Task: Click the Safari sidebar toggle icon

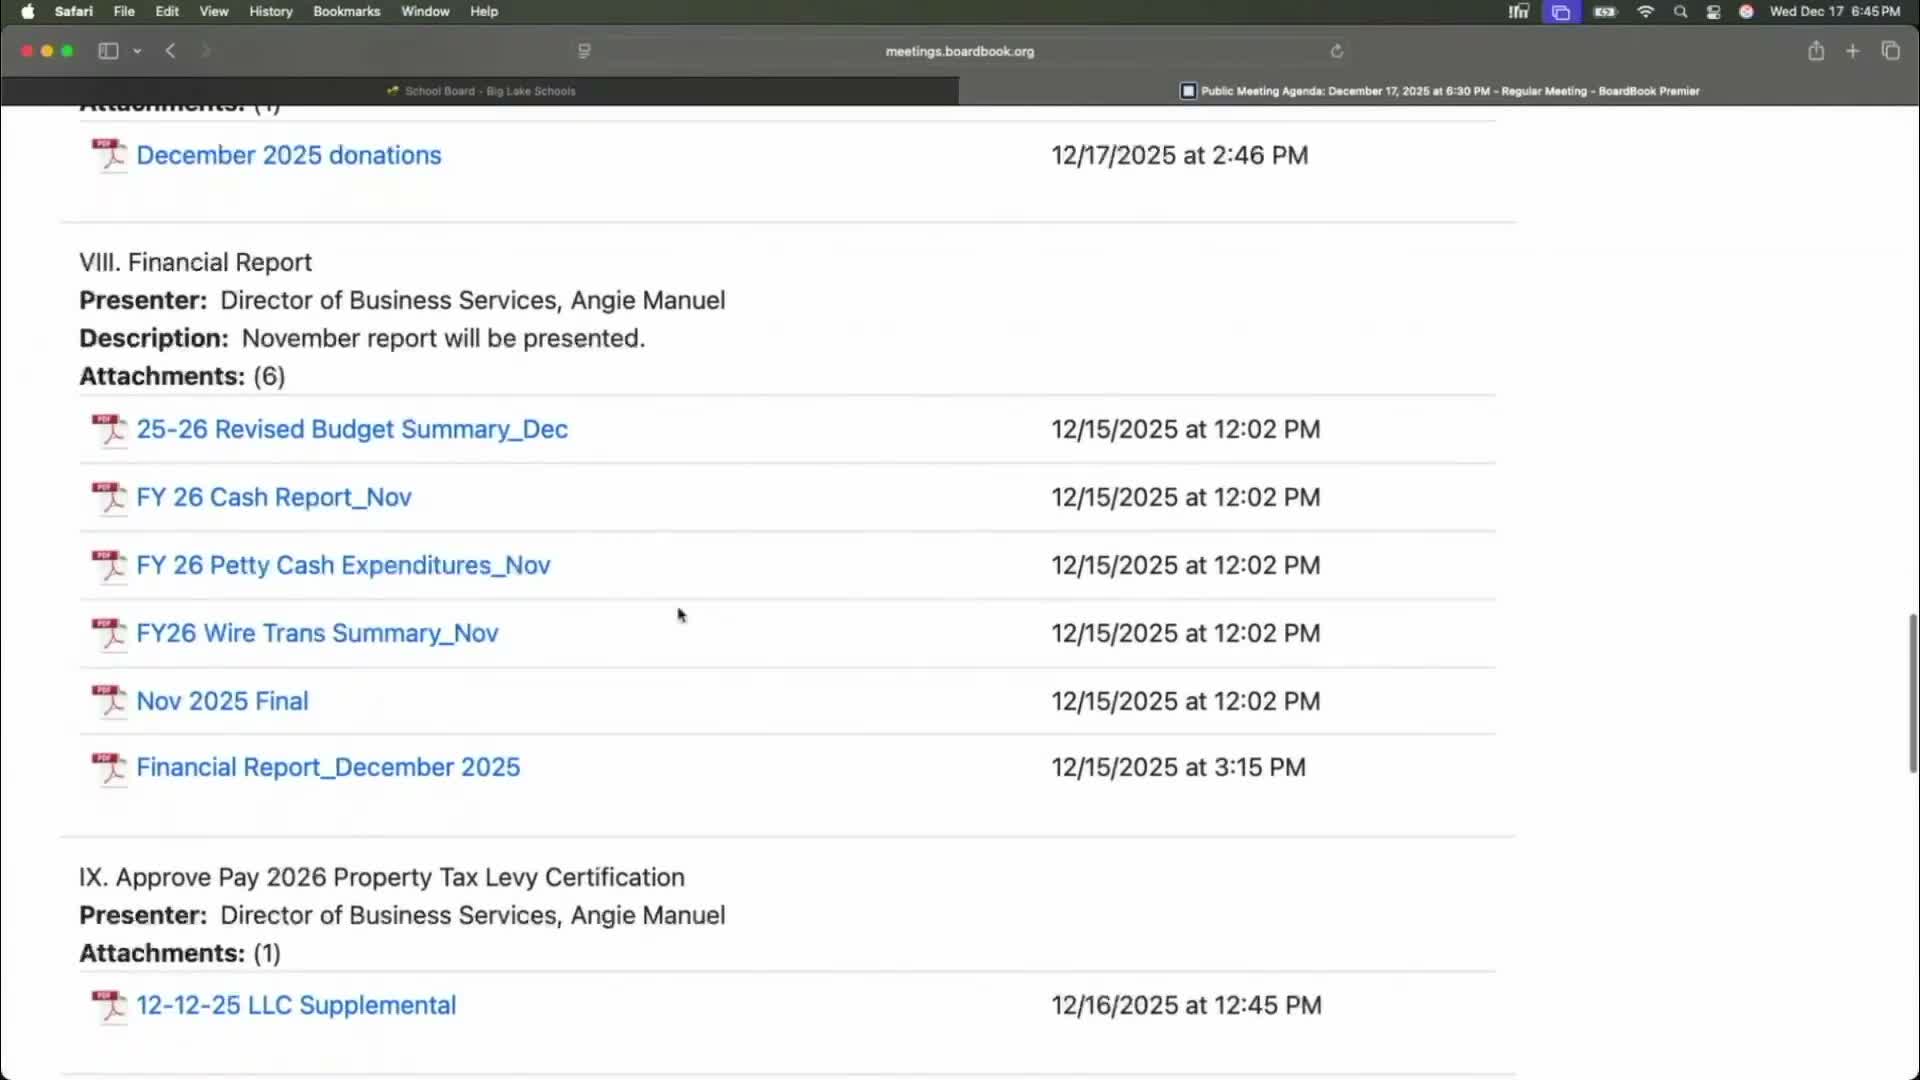Action: click(108, 51)
